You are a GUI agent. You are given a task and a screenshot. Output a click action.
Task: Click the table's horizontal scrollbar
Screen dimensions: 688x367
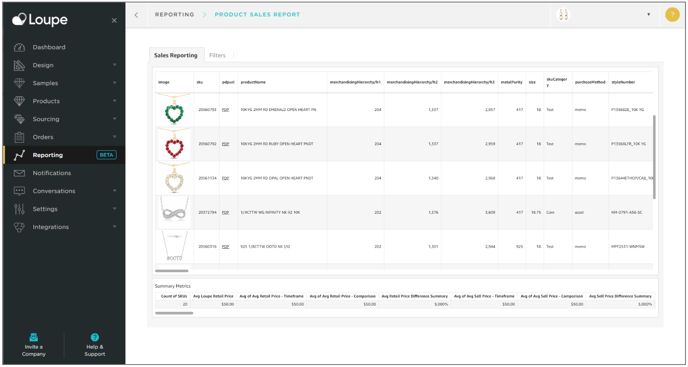(x=172, y=271)
